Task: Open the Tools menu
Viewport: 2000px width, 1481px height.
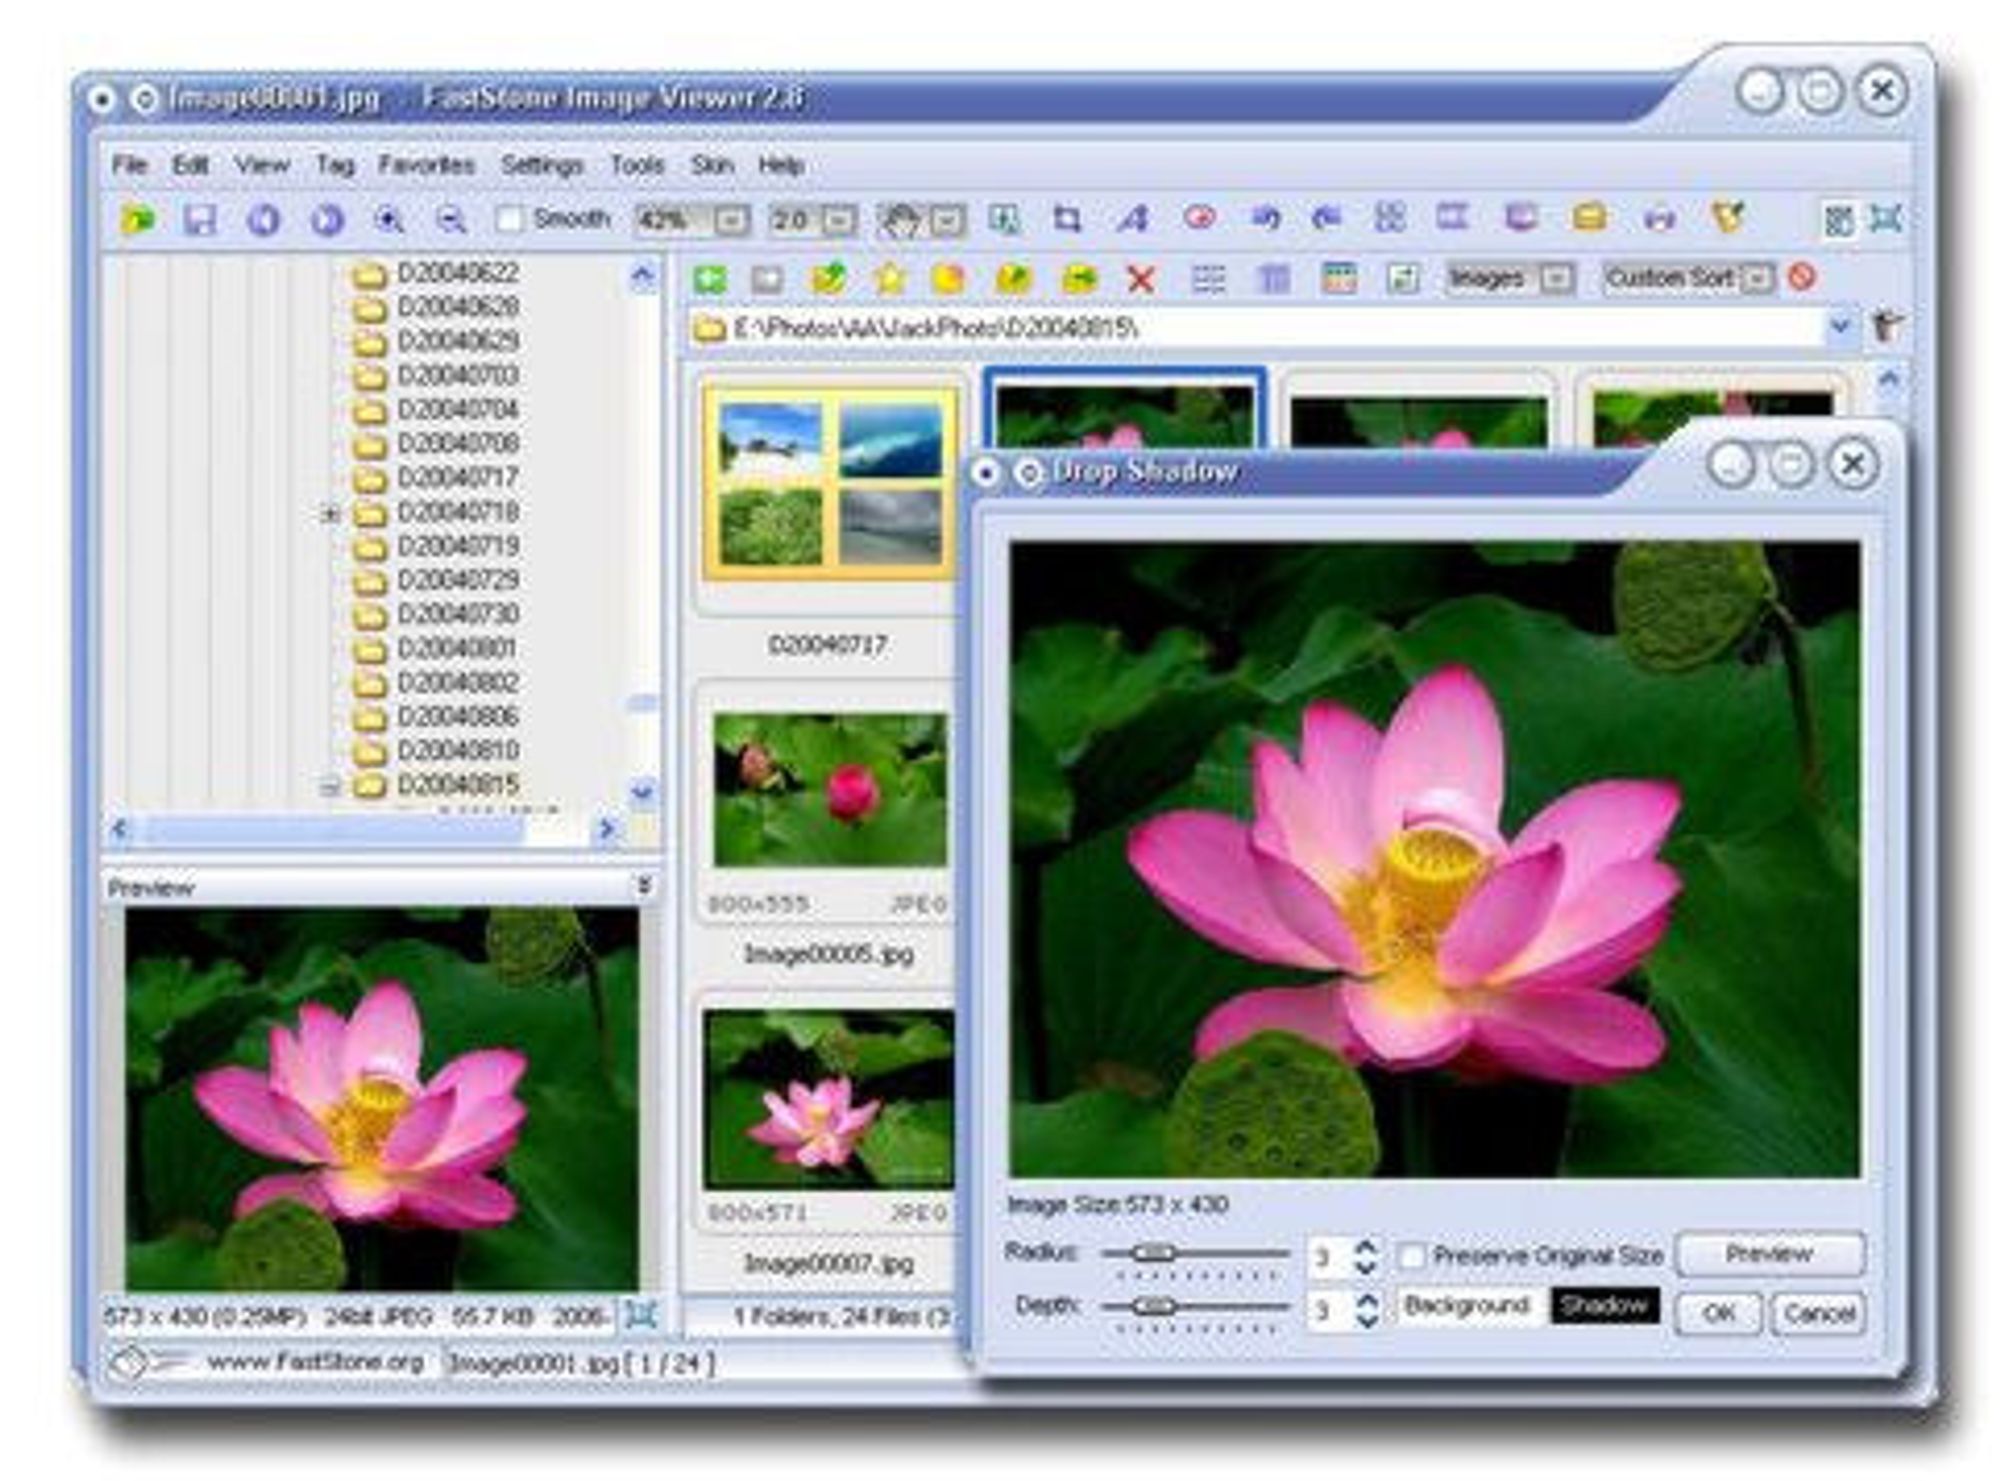Action: click(637, 164)
